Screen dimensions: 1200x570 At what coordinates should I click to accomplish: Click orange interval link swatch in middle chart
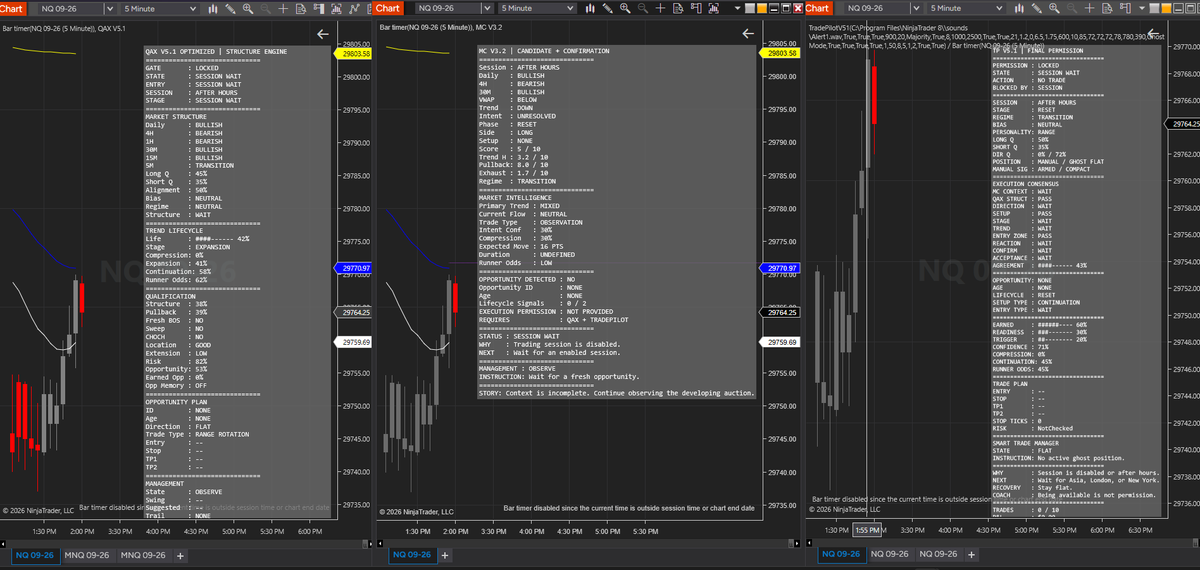(762, 9)
